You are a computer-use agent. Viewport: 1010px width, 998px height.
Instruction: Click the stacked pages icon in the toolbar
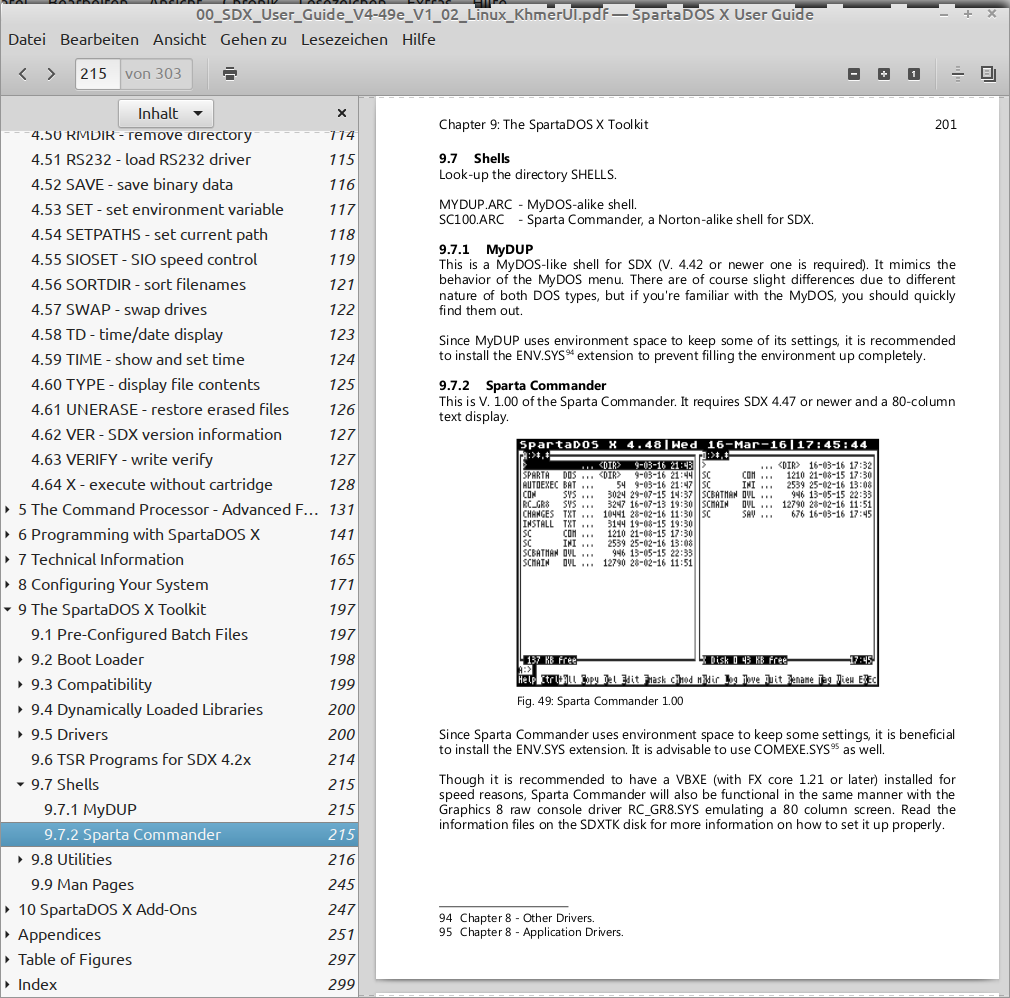click(988, 74)
